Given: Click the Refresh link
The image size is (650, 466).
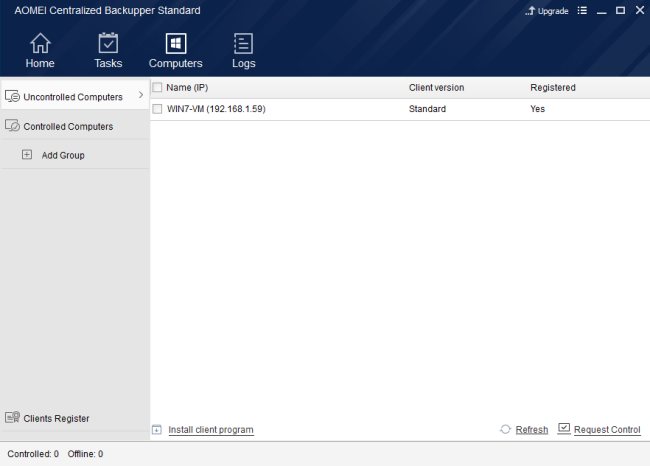Looking at the screenshot, I should [532, 430].
